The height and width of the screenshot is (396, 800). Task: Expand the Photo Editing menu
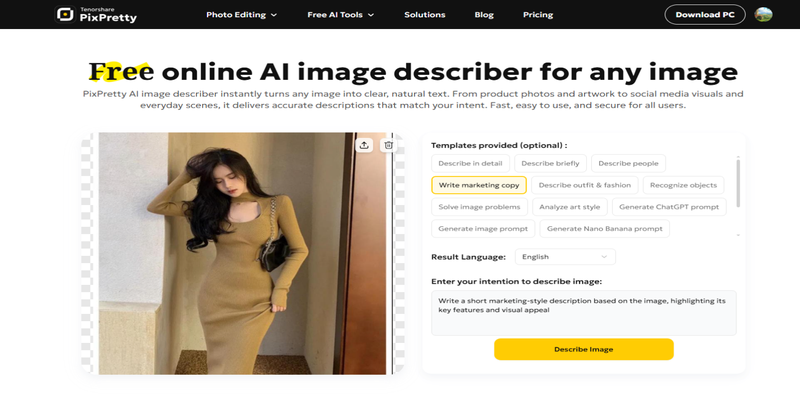tap(241, 15)
